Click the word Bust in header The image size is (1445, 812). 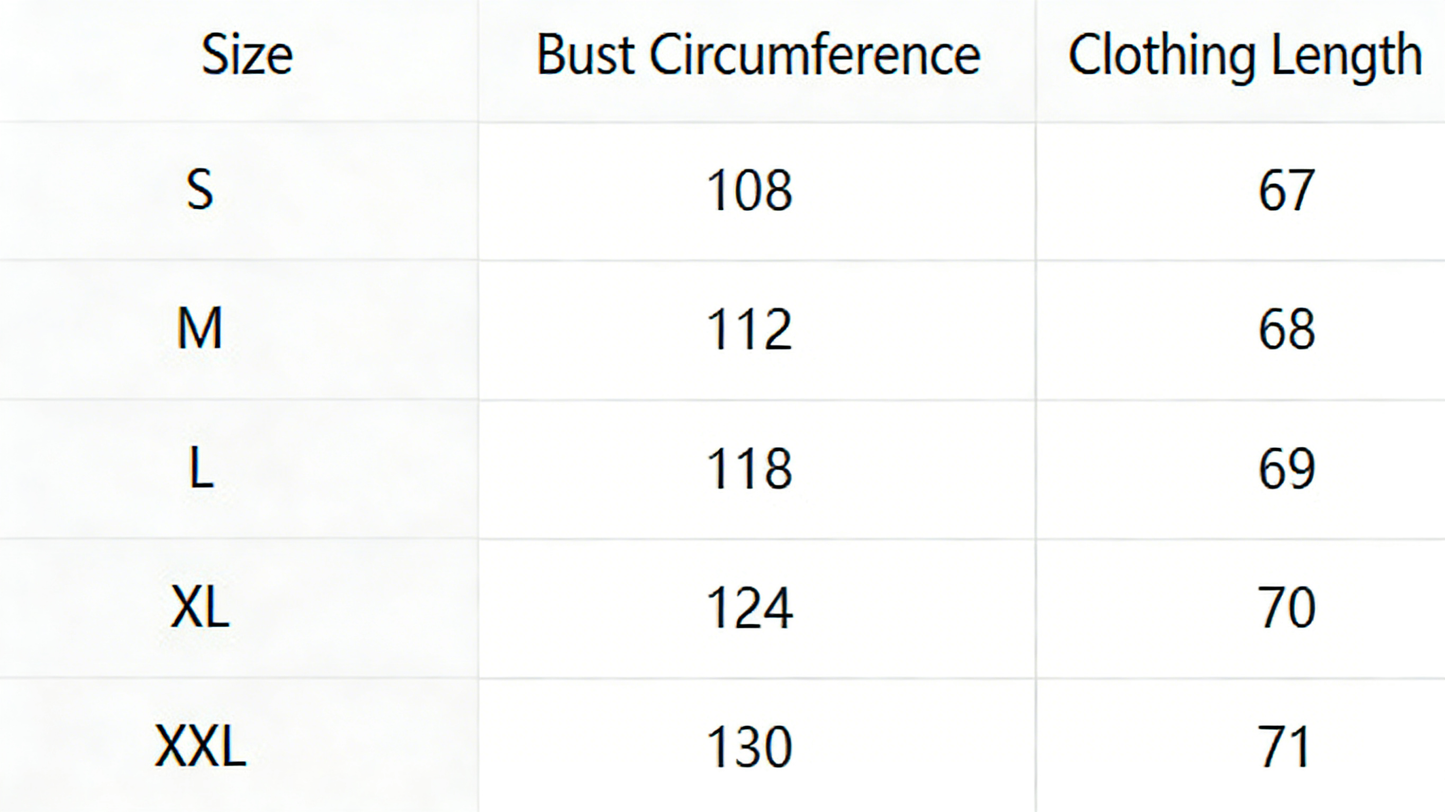586,55
